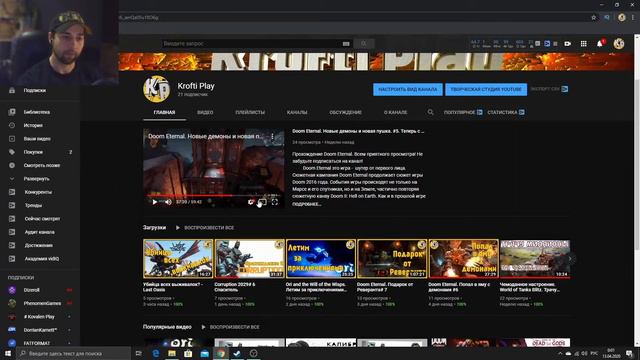Click the featured video progress bar
This screenshot has height=360, width=640.
(213, 196)
